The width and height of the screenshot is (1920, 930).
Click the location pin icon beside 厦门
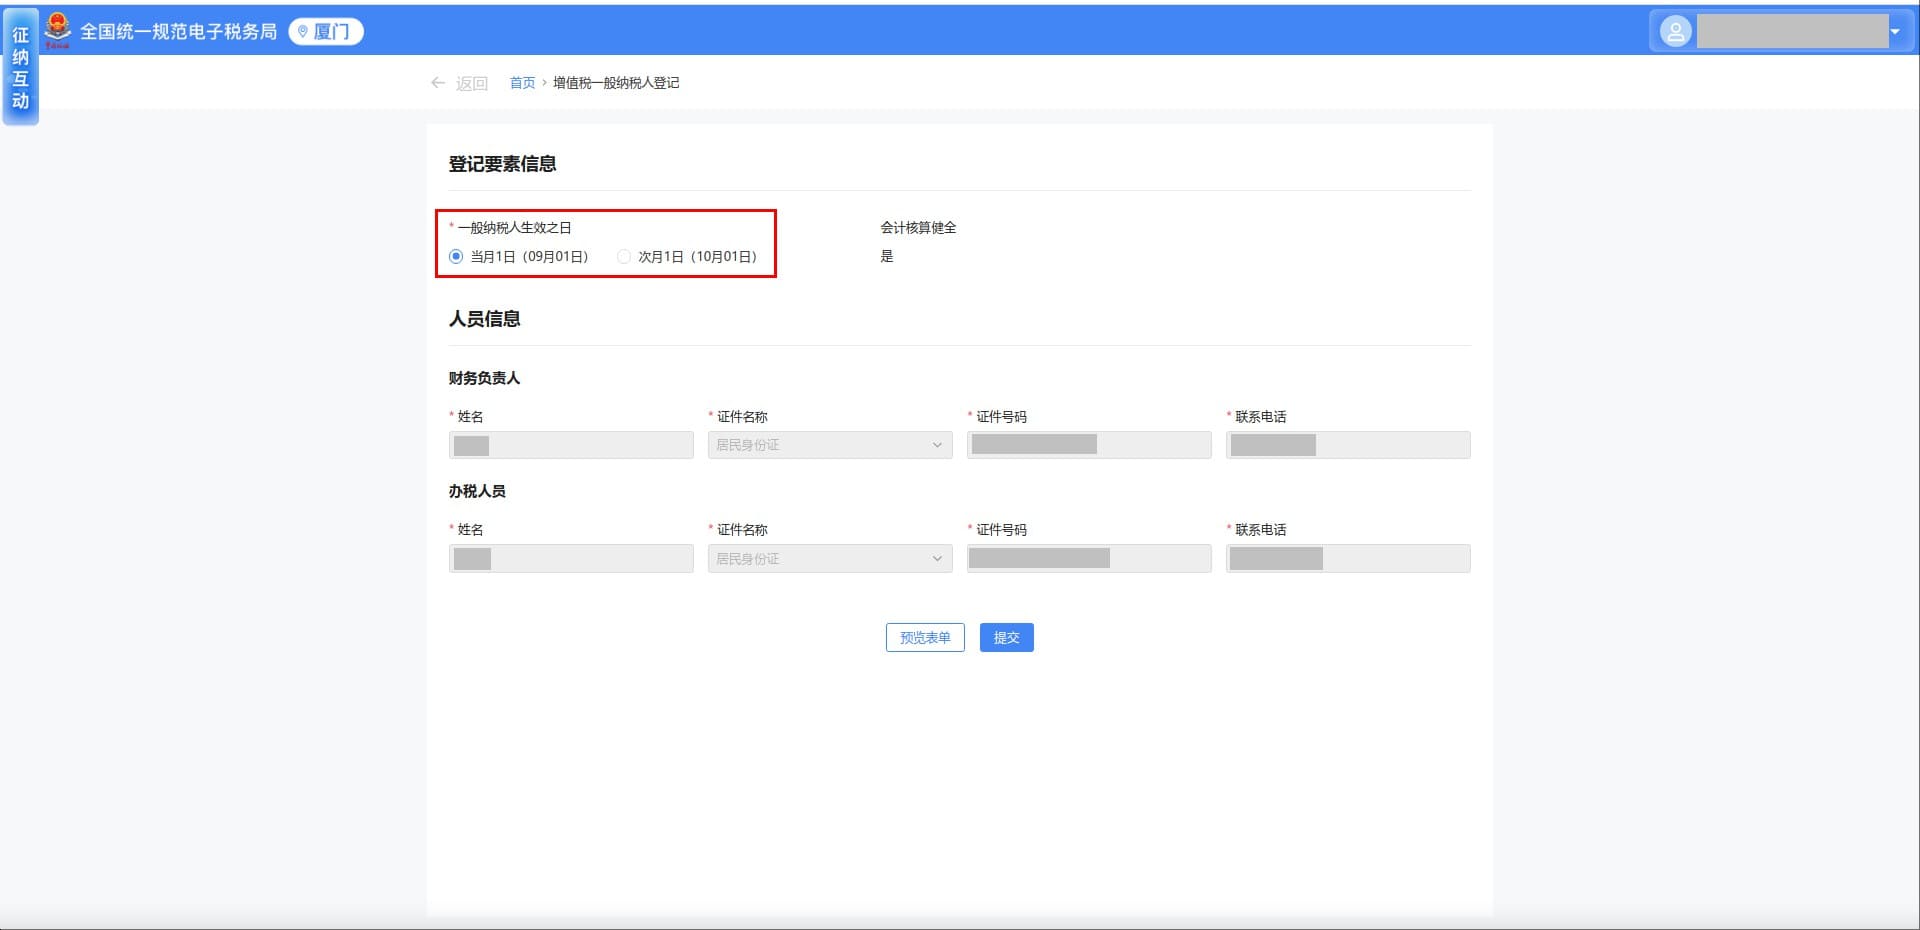[303, 32]
